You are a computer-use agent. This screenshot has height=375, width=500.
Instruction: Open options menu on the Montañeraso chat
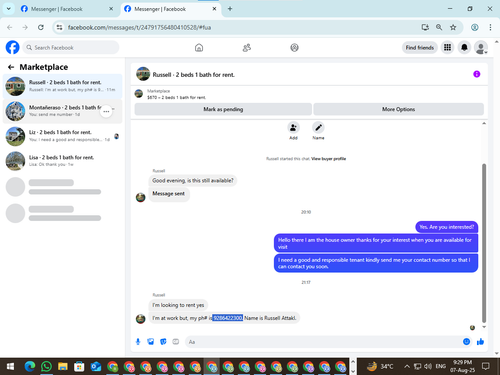(106, 111)
